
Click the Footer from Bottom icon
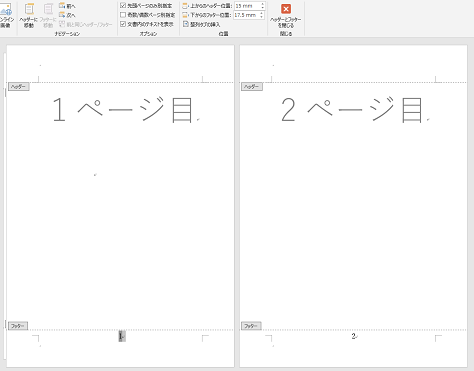[186, 15]
